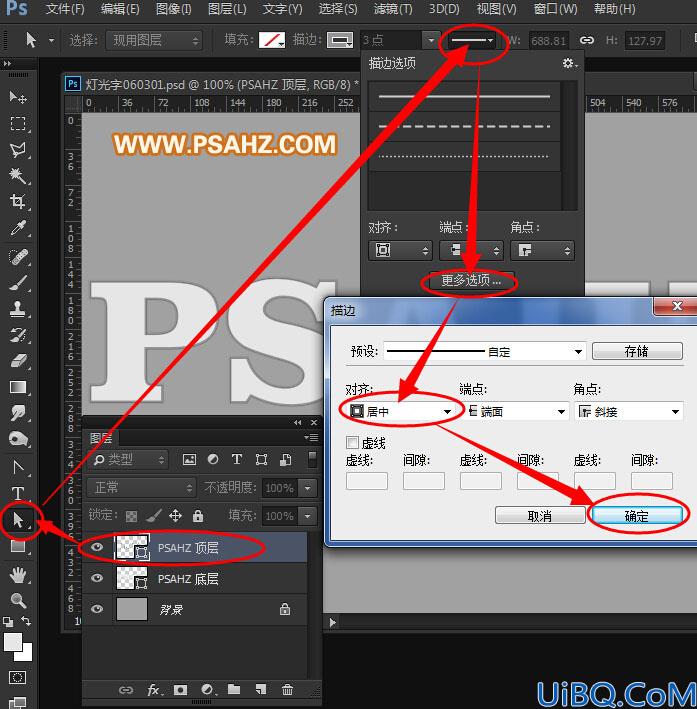Select the Magic Wand tool
The width and height of the screenshot is (697, 709).
pos(18,175)
